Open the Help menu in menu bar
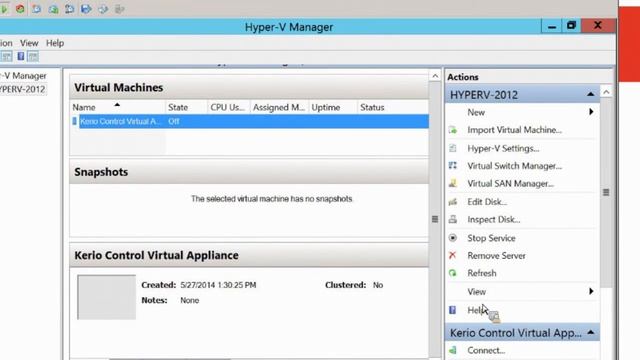This screenshot has height=360, width=640. click(55, 43)
